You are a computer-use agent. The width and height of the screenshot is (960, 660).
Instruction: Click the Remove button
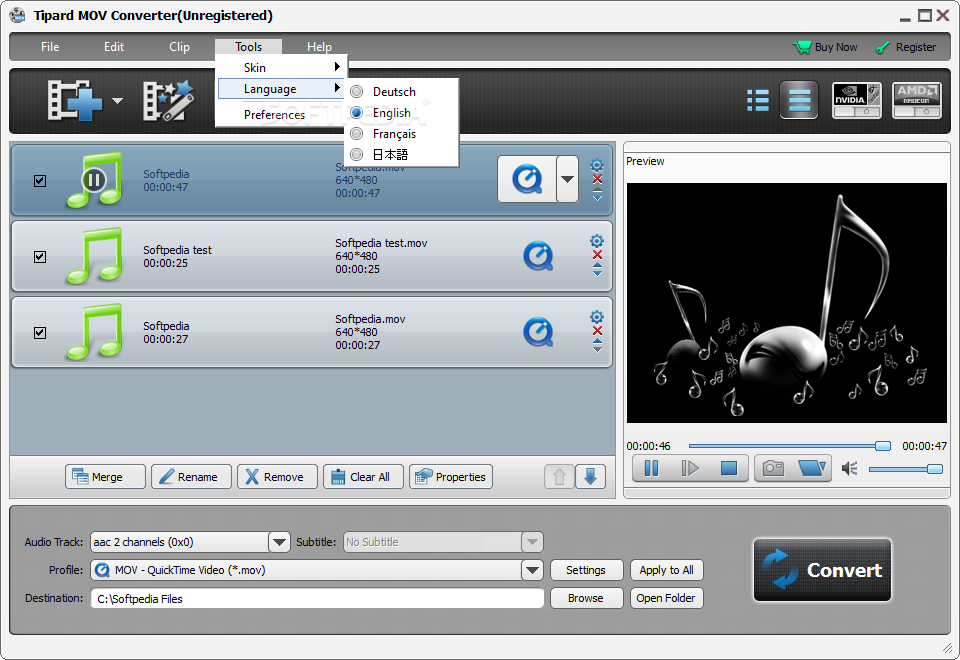click(x=277, y=476)
